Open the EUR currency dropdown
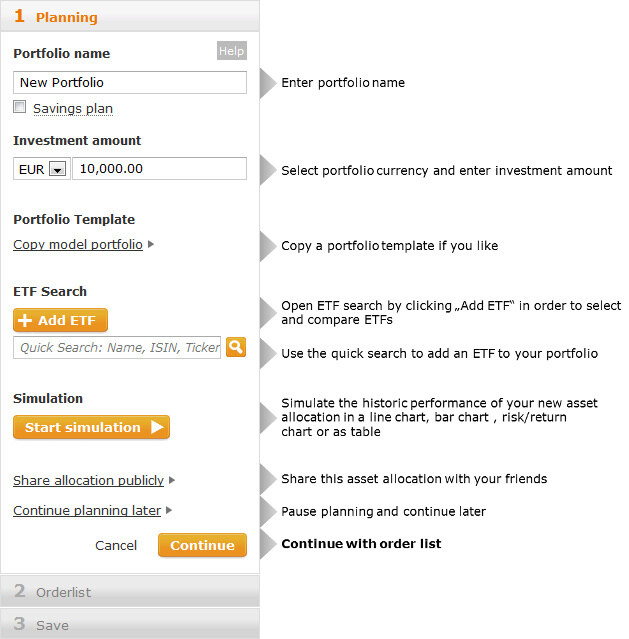The height and width of the screenshot is (639, 629). (x=57, y=169)
